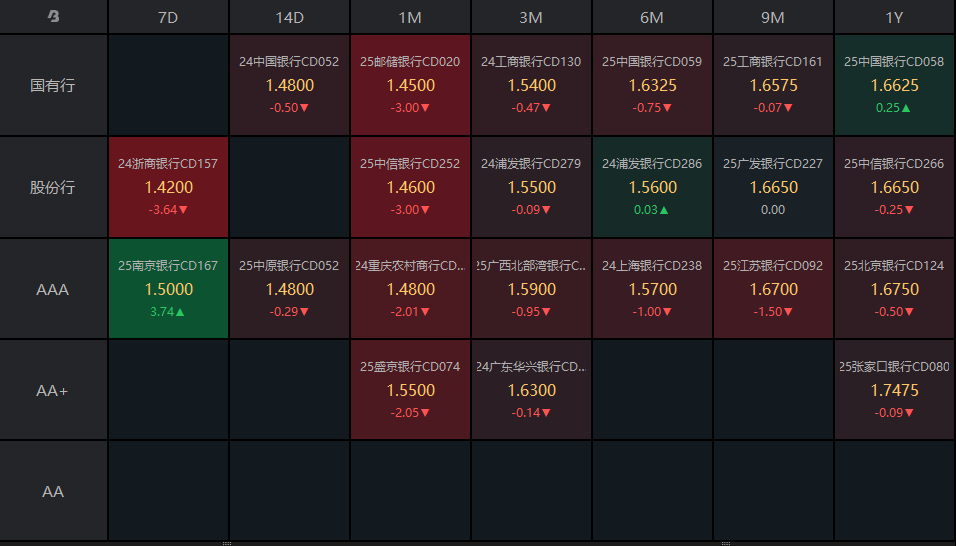
Task: Open the 24浦发银行CD279 cell
Action: (531, 186)
